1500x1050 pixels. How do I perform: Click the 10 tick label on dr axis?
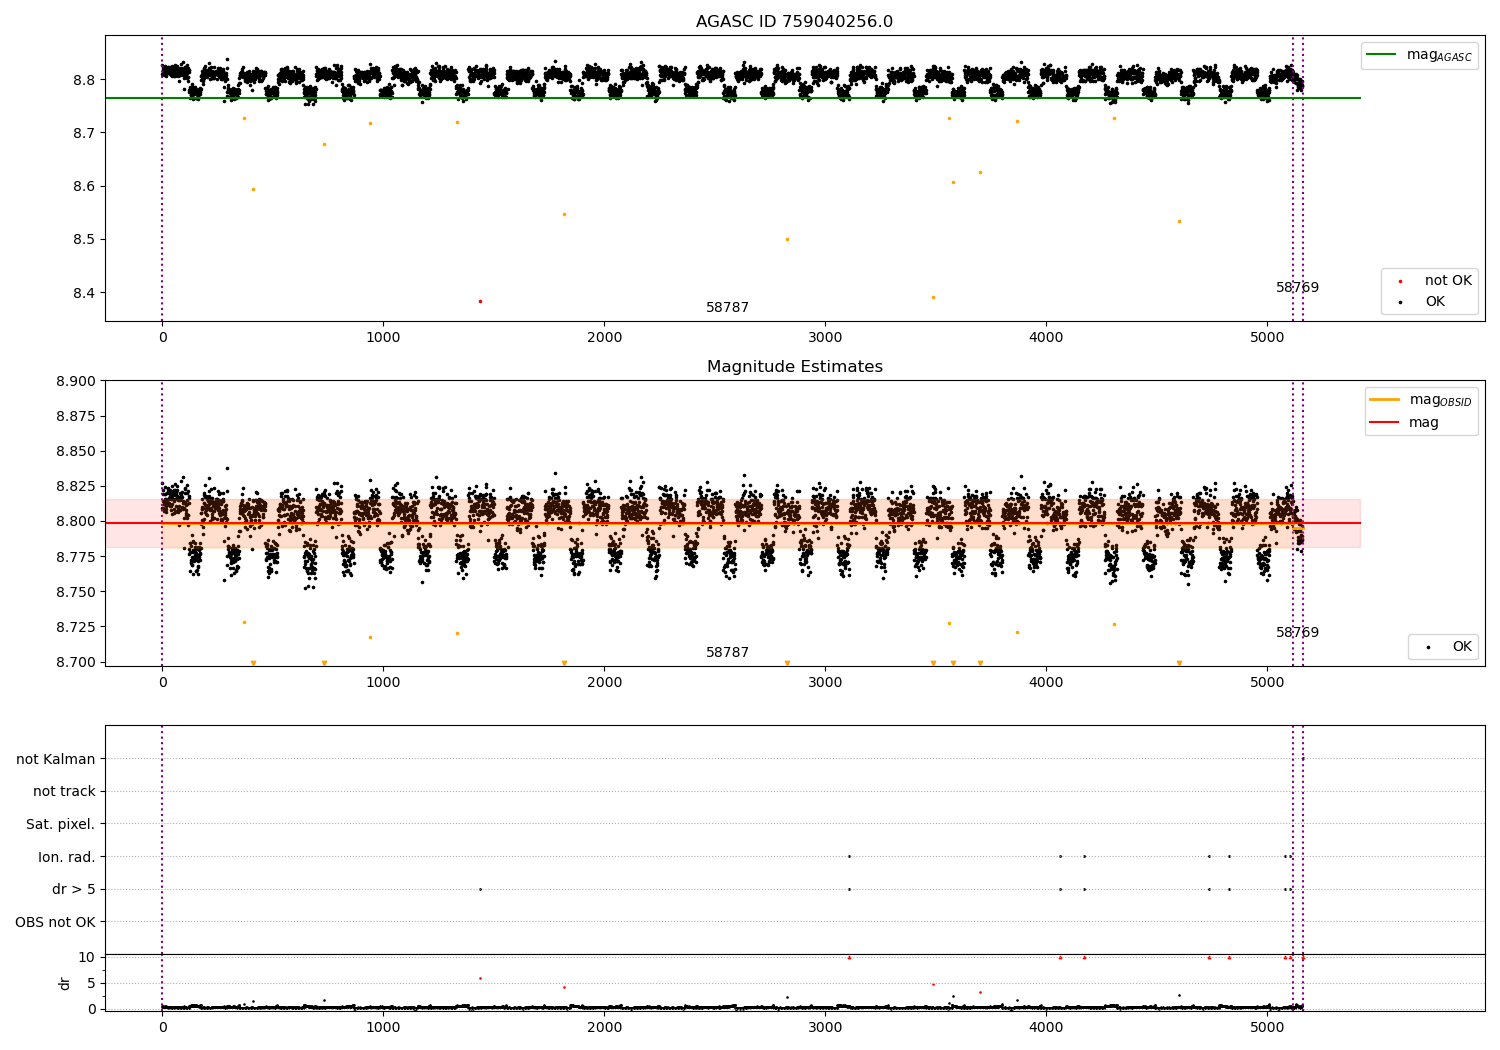click(x=87, y=957)
